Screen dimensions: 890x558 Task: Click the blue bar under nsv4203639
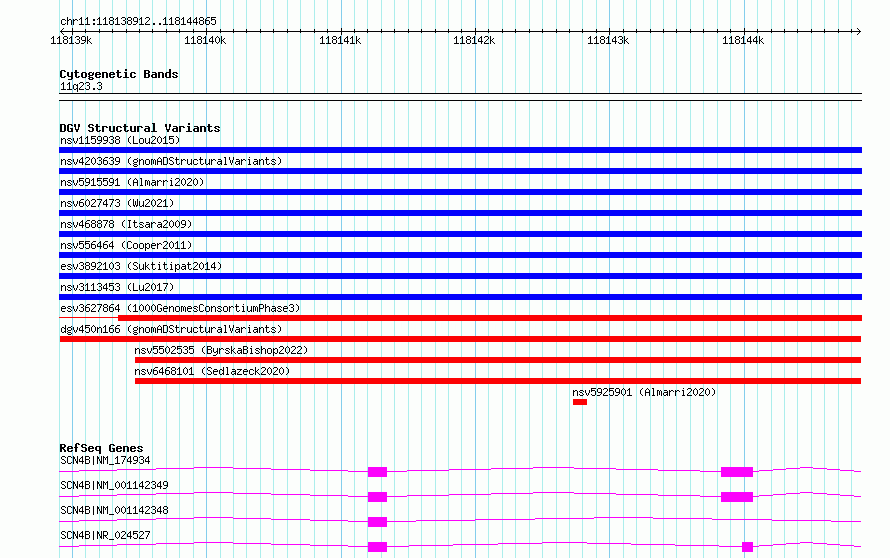pyautogui.click(x=460, y=171)
